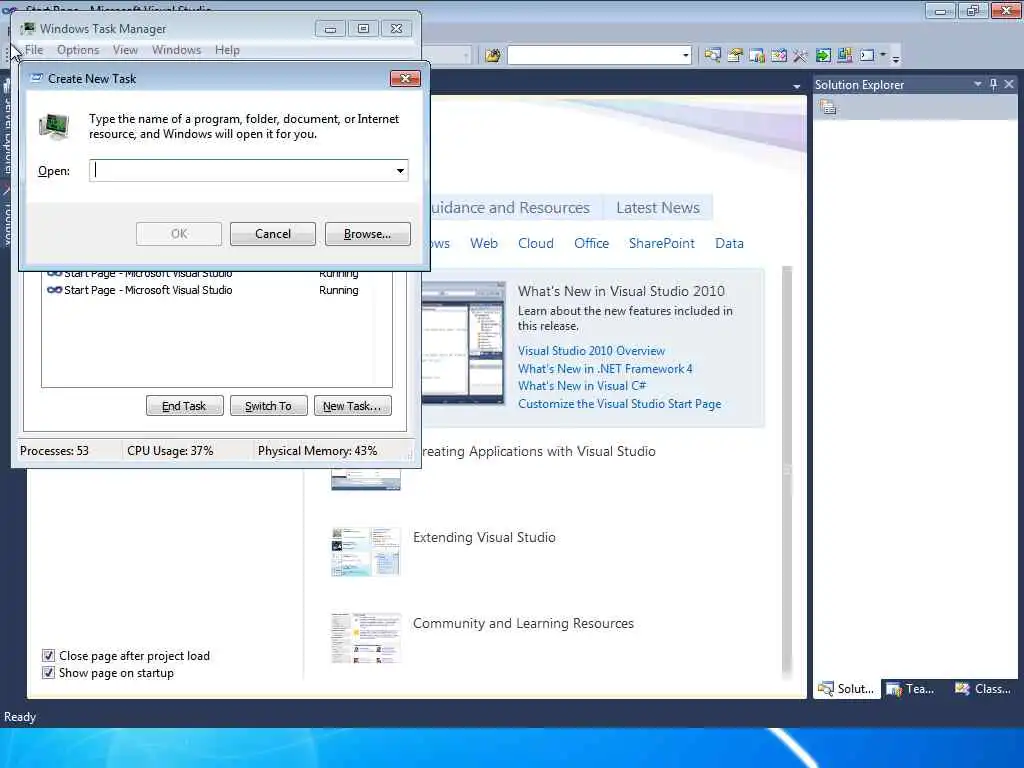Click the Visual Studio icon of the running task row

click(55, 290)
